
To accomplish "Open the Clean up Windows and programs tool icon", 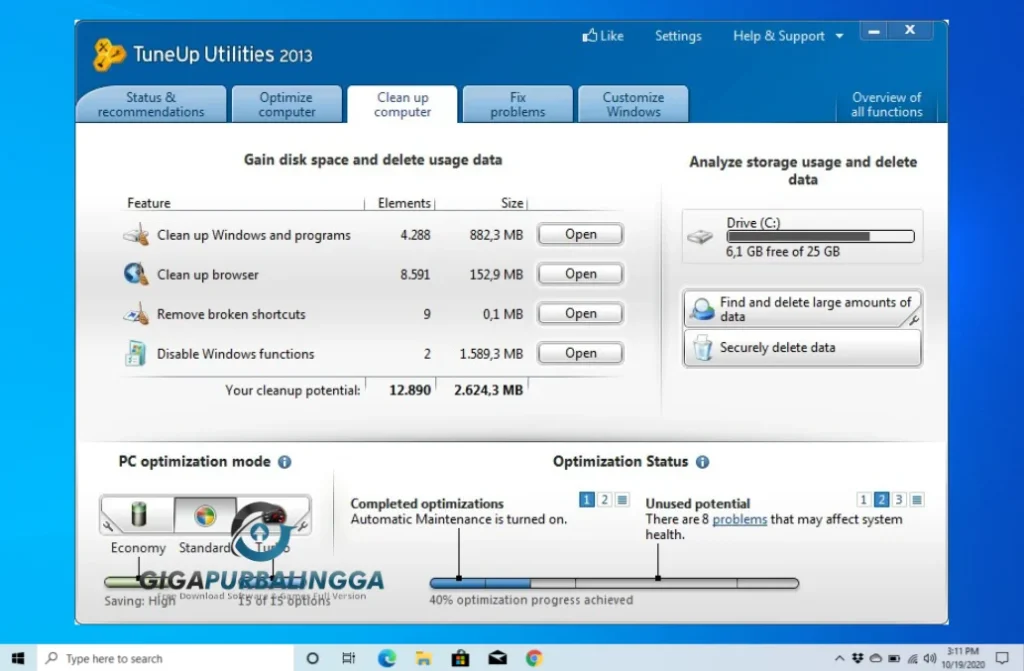I will (137, 233).
